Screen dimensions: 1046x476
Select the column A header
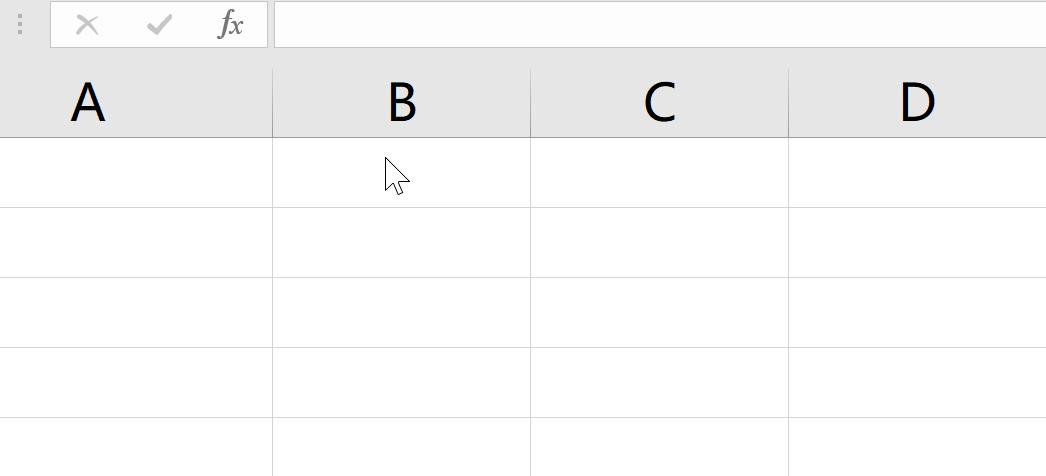pos(136,103)
